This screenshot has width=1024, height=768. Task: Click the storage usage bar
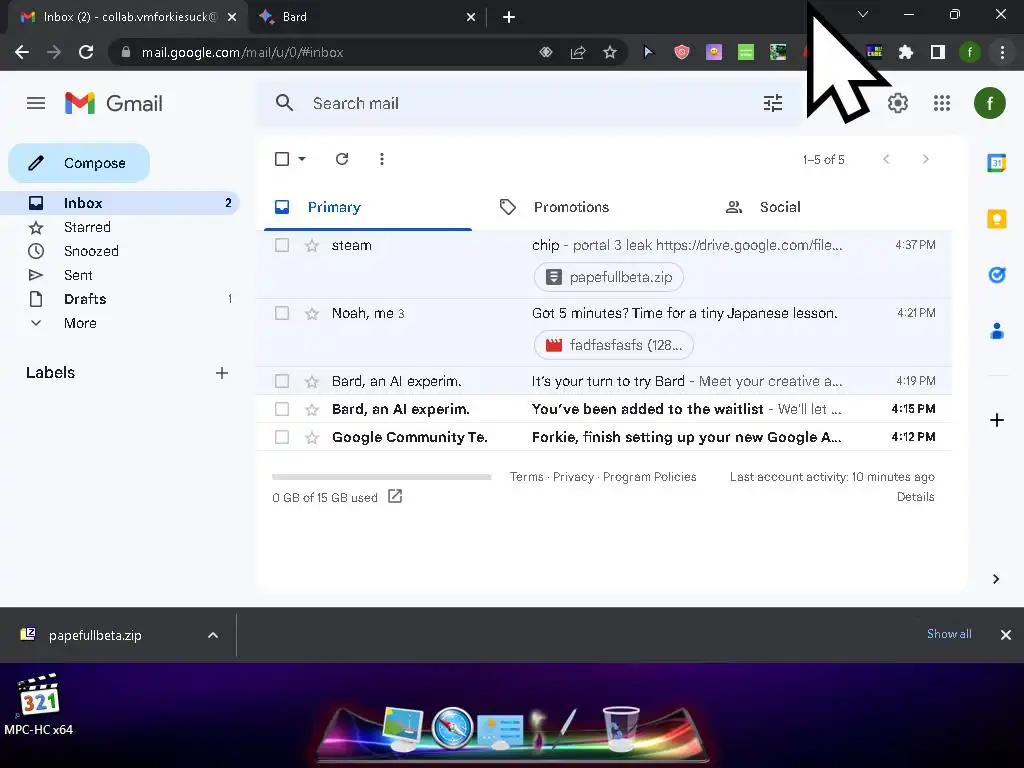pyautogui.click(x=381, y=477)
